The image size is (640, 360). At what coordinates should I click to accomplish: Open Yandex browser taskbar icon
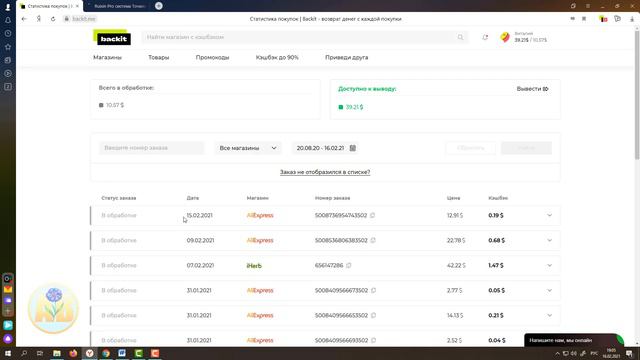[x=89, y=353]
